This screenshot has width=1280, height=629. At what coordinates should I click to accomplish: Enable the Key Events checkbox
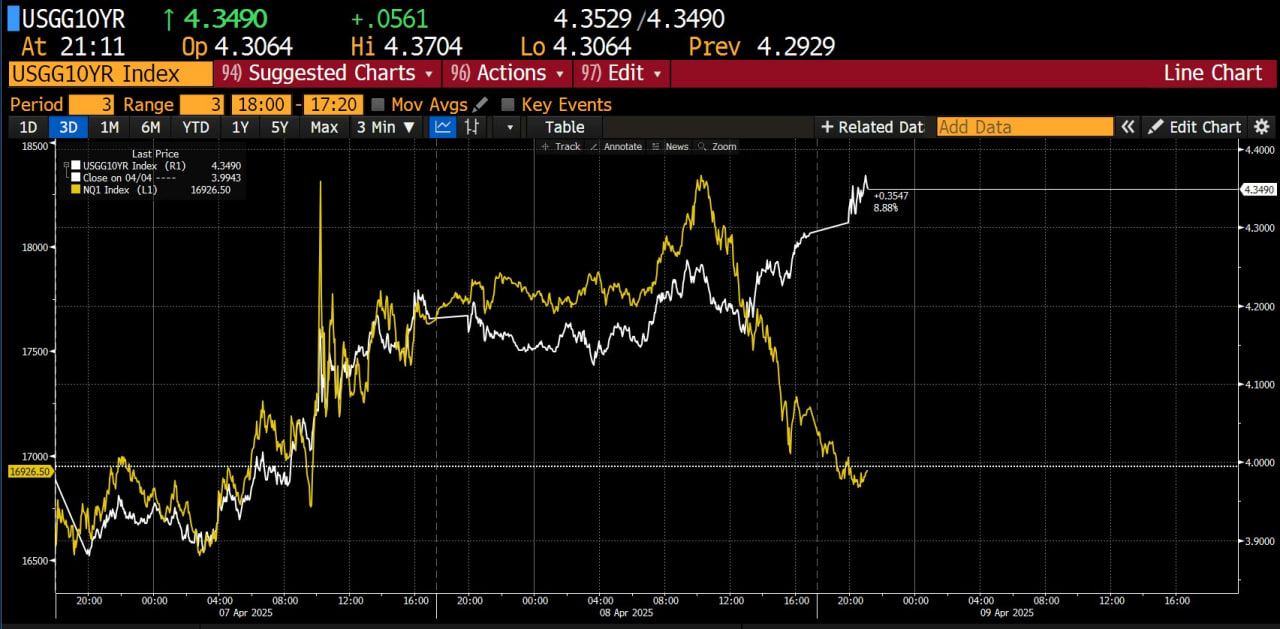pyautogui.click(x=508, y=105)
